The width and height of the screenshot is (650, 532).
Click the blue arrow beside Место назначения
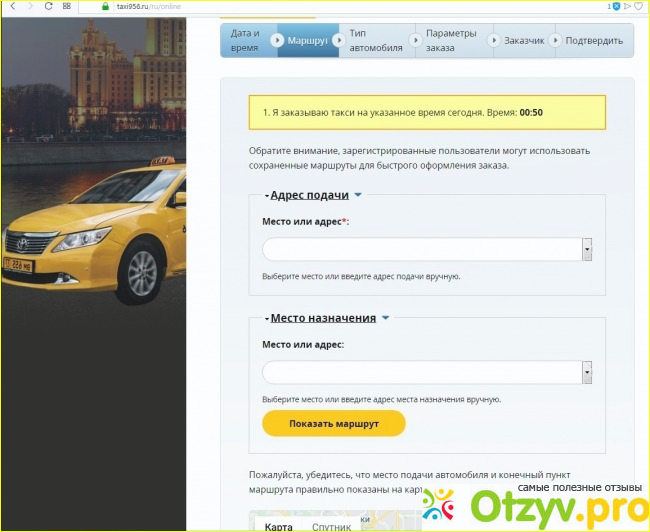point(385,318)
